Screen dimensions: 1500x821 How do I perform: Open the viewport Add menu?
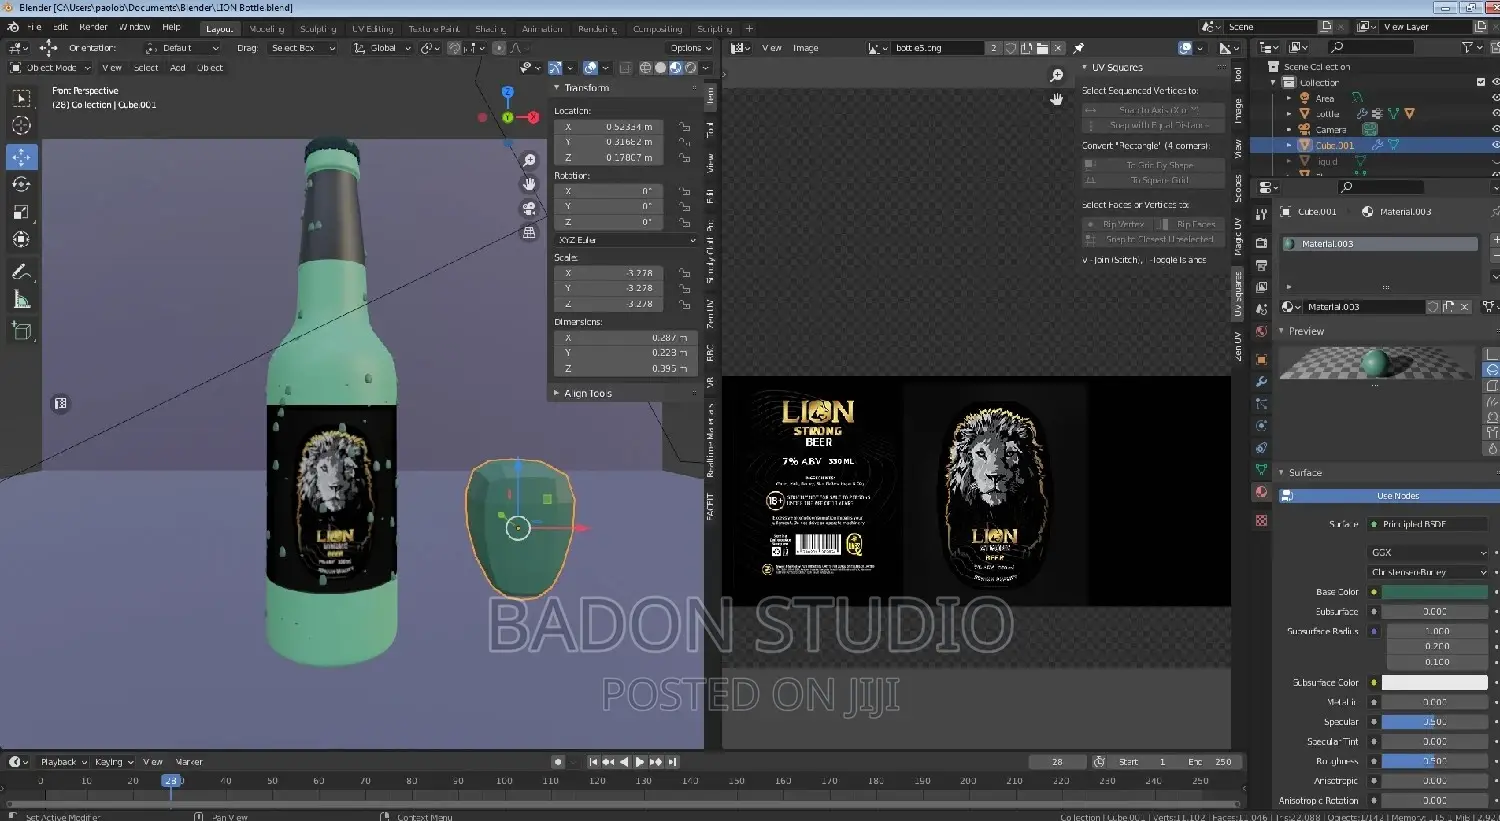coord(178,68)
